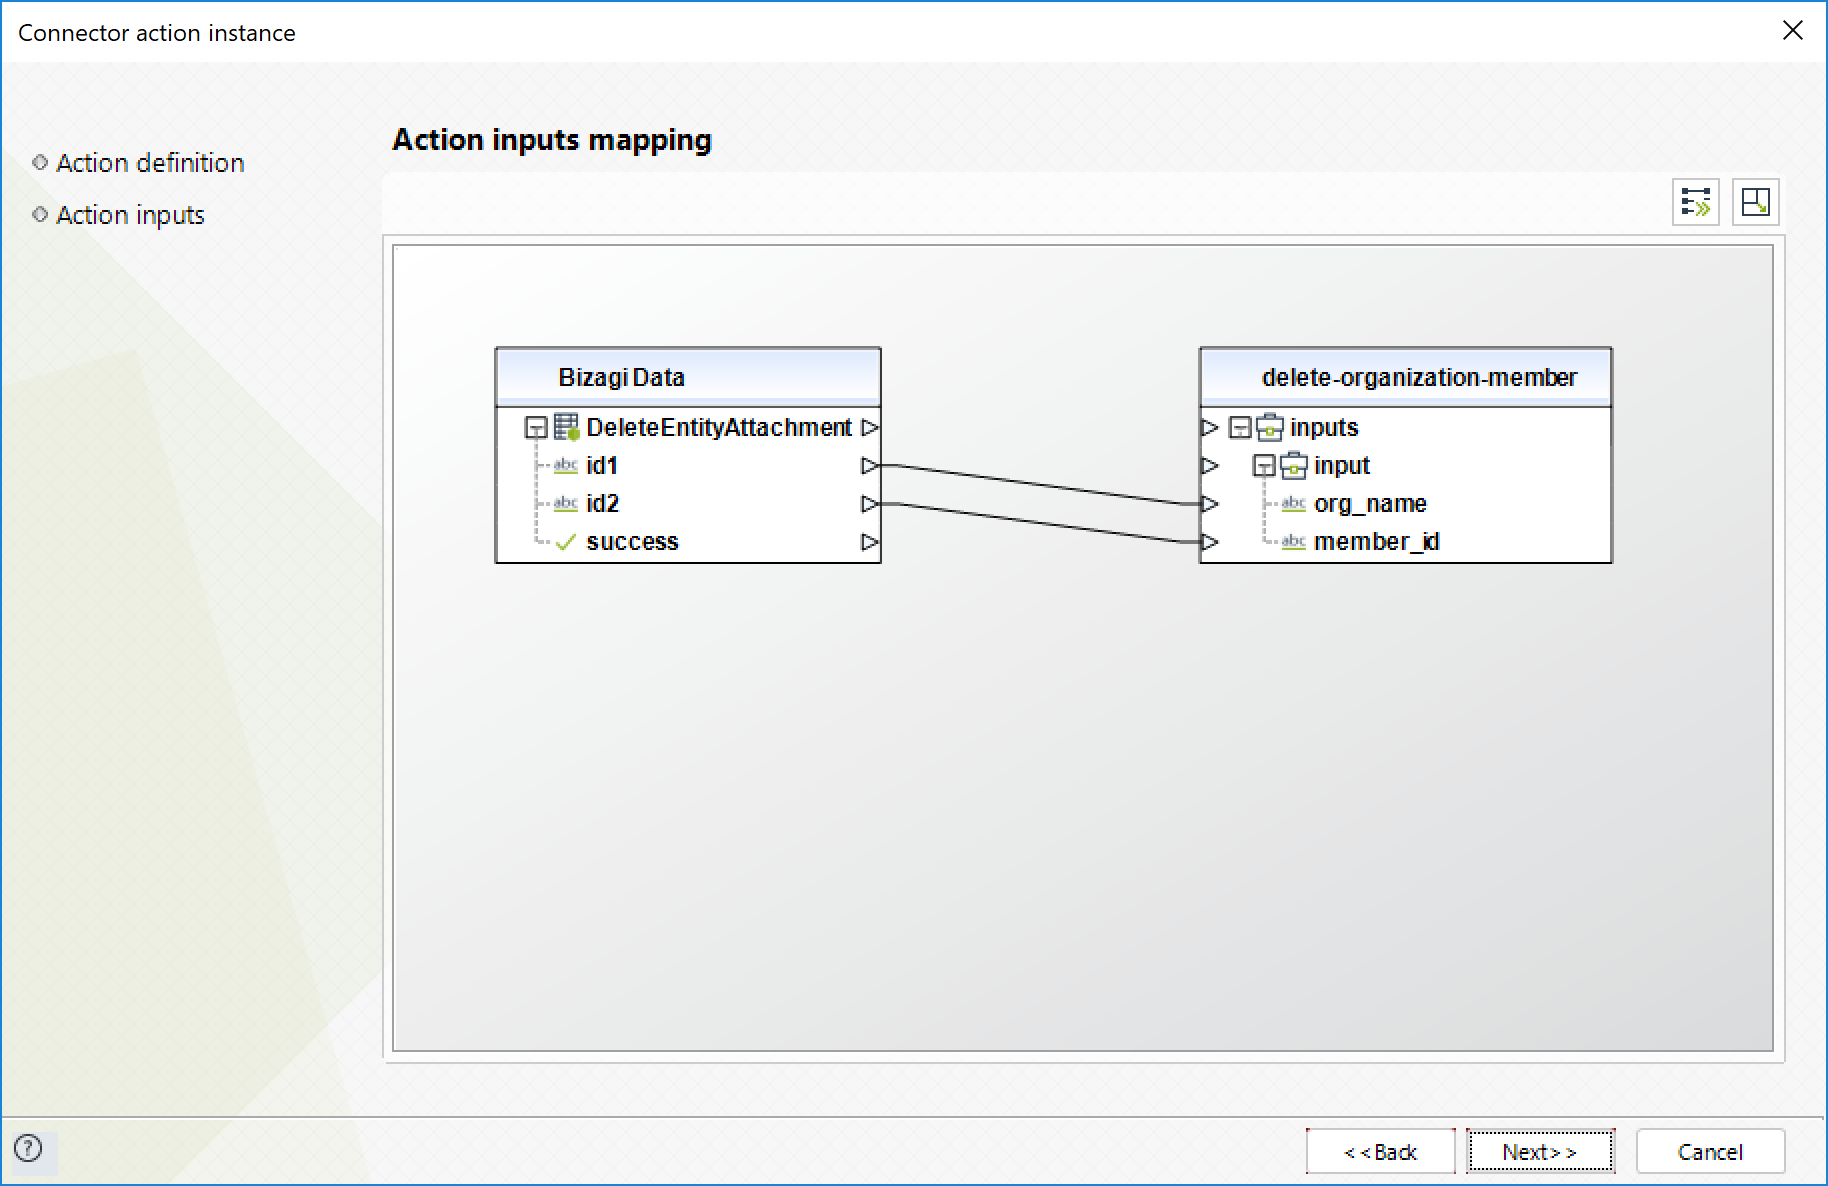1828x1186 pixels.
Task: Select the id2 attribute row
Action: (x=688, y=503)
